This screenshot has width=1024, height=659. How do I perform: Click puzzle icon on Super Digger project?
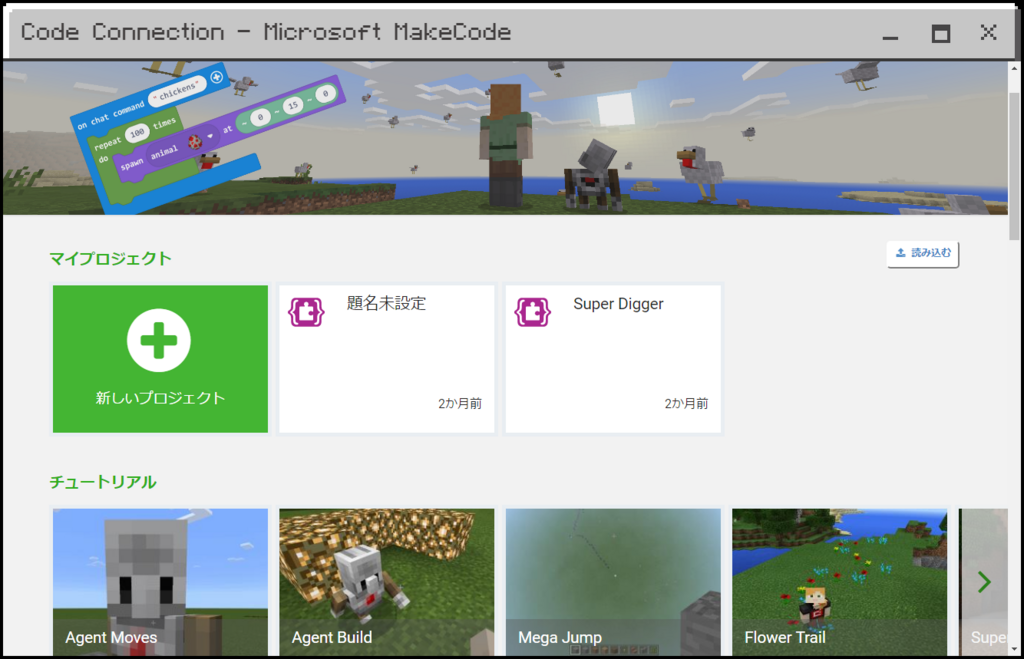(533, 312)
